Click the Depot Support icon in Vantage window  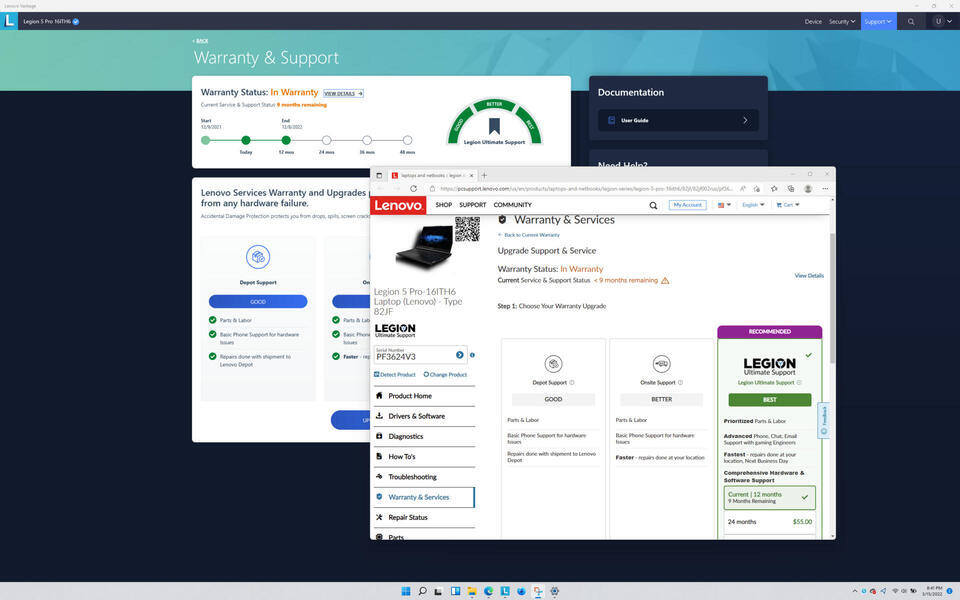258,257
